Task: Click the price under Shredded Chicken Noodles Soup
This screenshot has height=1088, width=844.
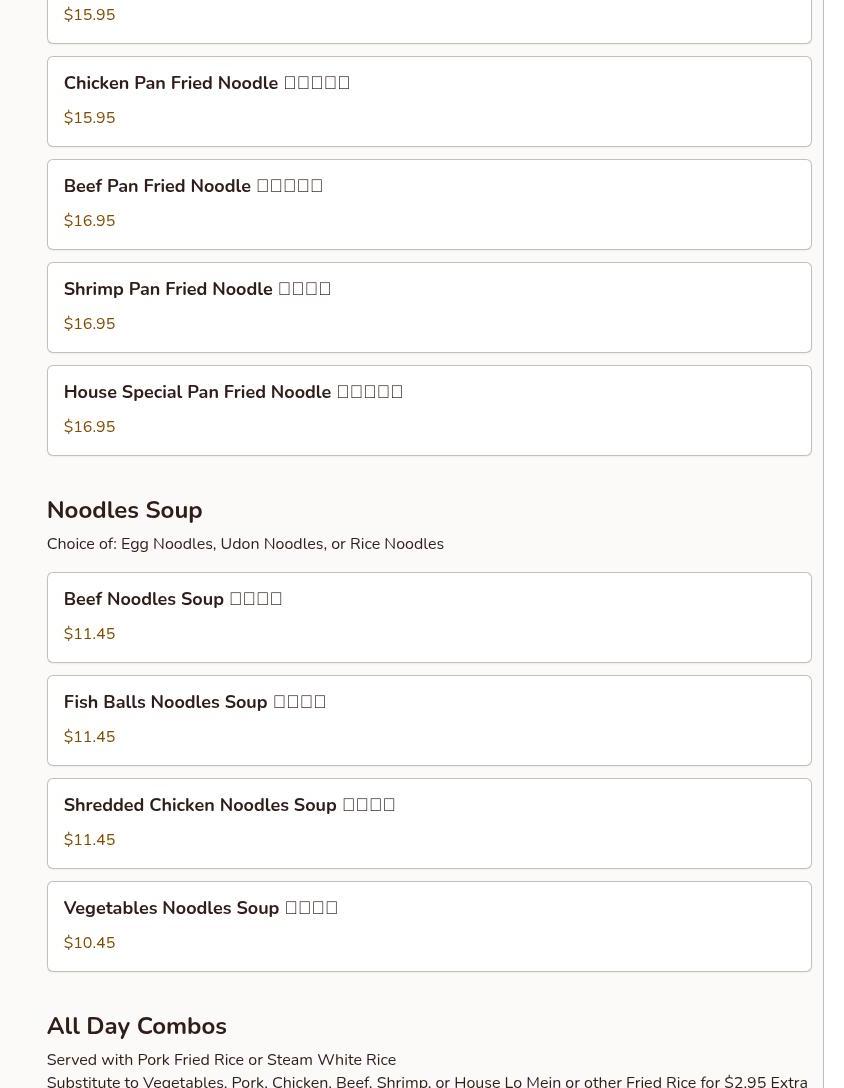Action: pos(89,840)
